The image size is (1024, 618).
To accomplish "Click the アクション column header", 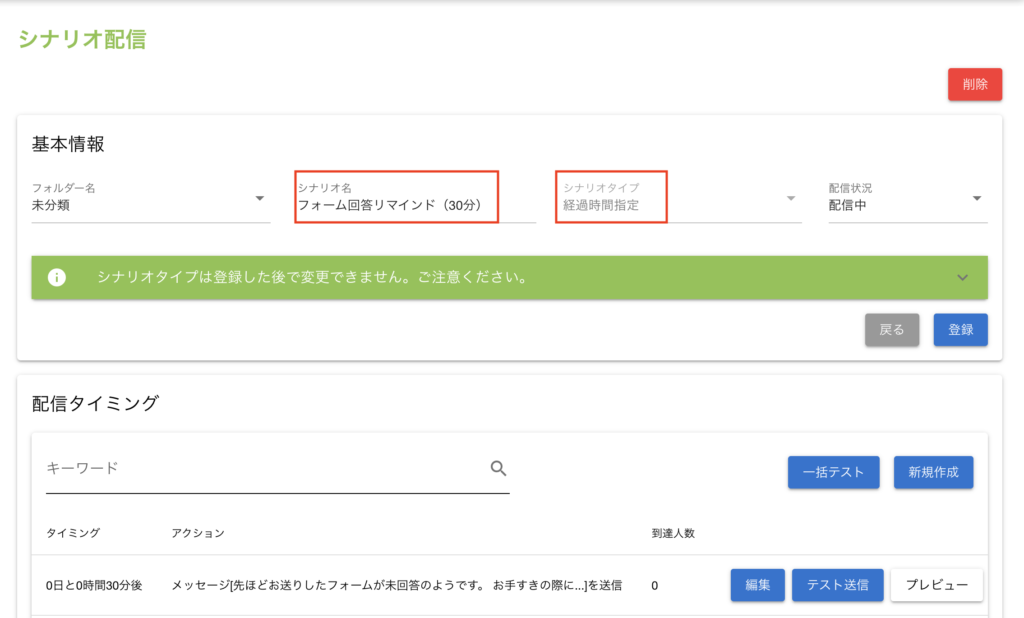I will (198, 533).
